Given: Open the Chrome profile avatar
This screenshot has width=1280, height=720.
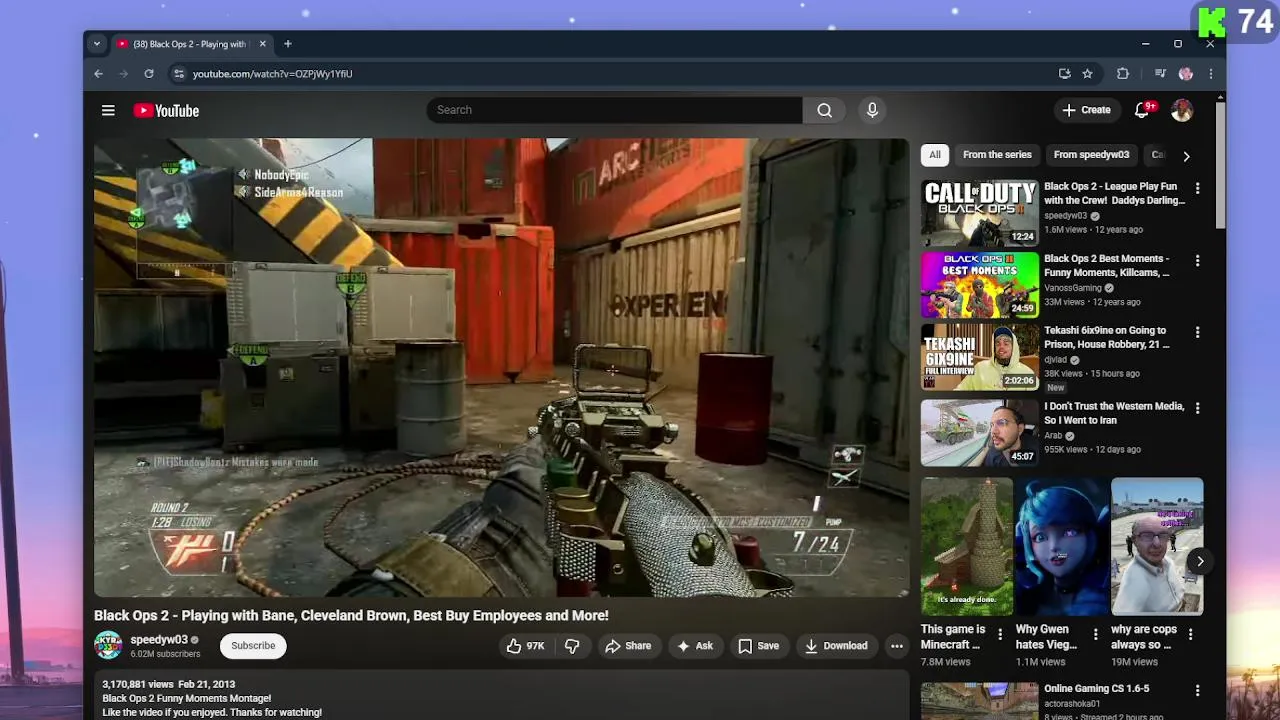Looking at the screenshot, I should (1186, 74).
